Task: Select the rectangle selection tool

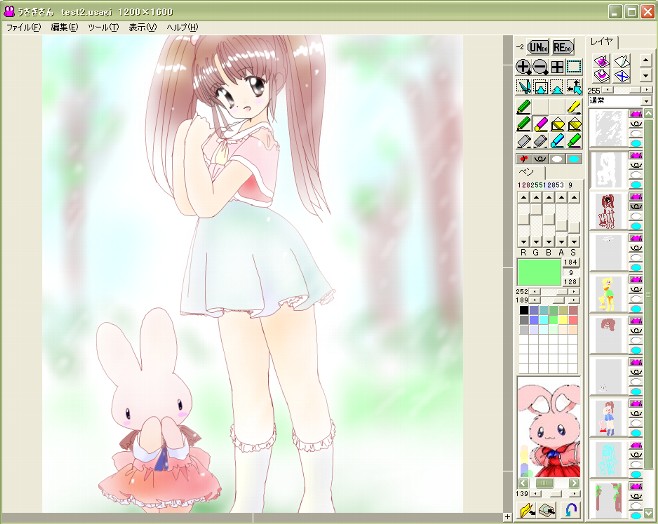Action: coord(574,67)
